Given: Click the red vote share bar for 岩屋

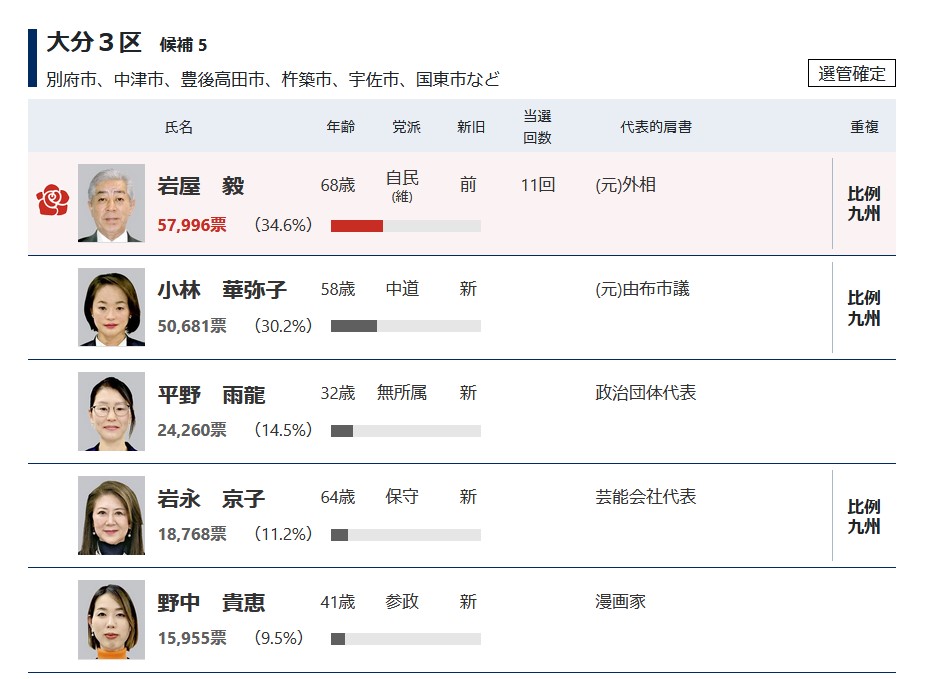Looking at the screenshot, I should [x=357, y=226].
